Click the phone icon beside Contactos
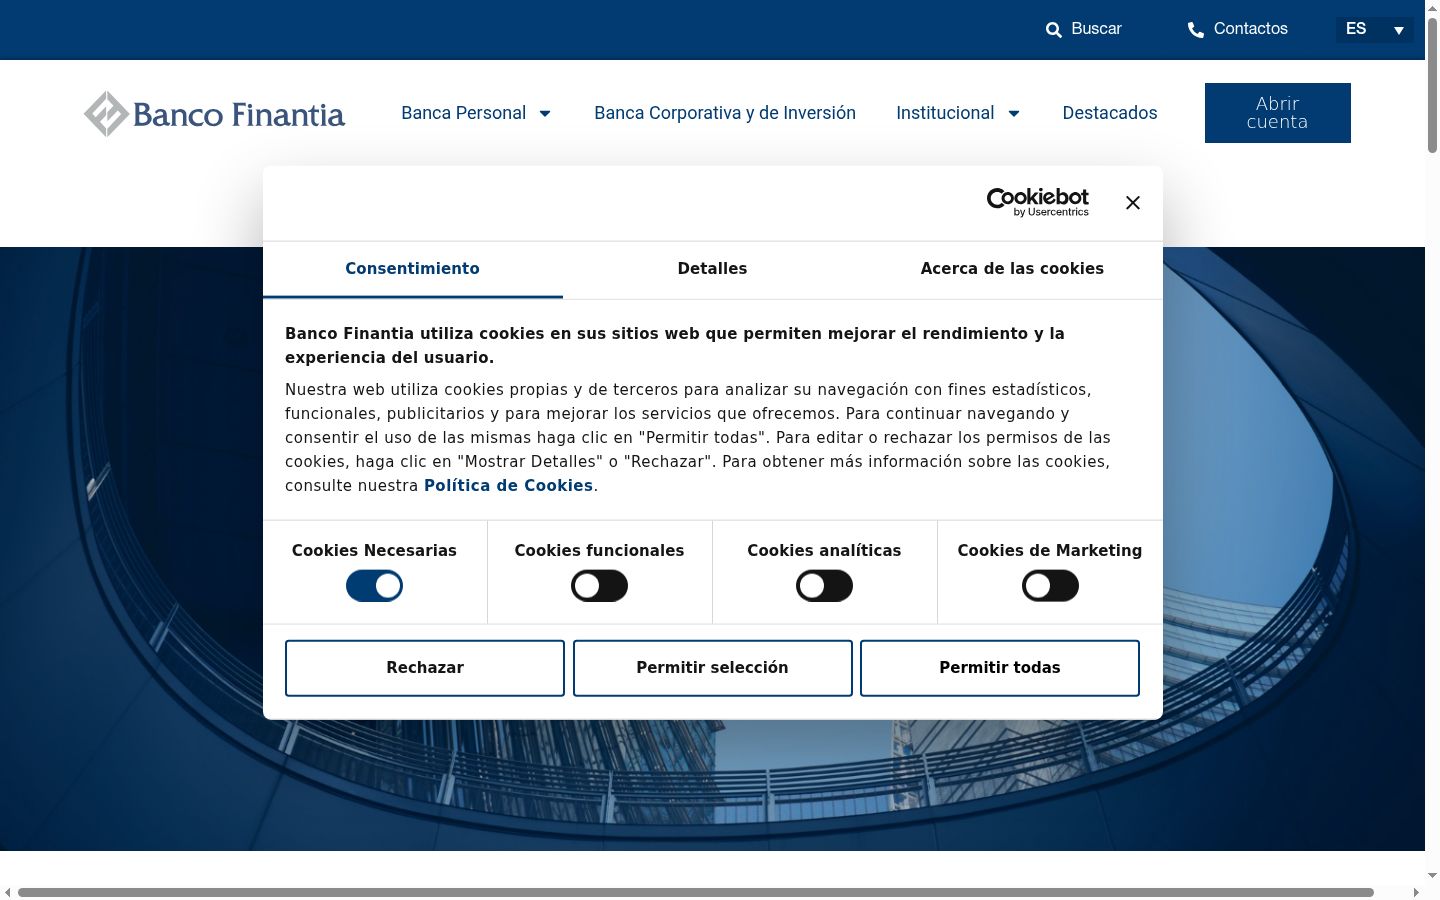 (x=1195, y=30)
